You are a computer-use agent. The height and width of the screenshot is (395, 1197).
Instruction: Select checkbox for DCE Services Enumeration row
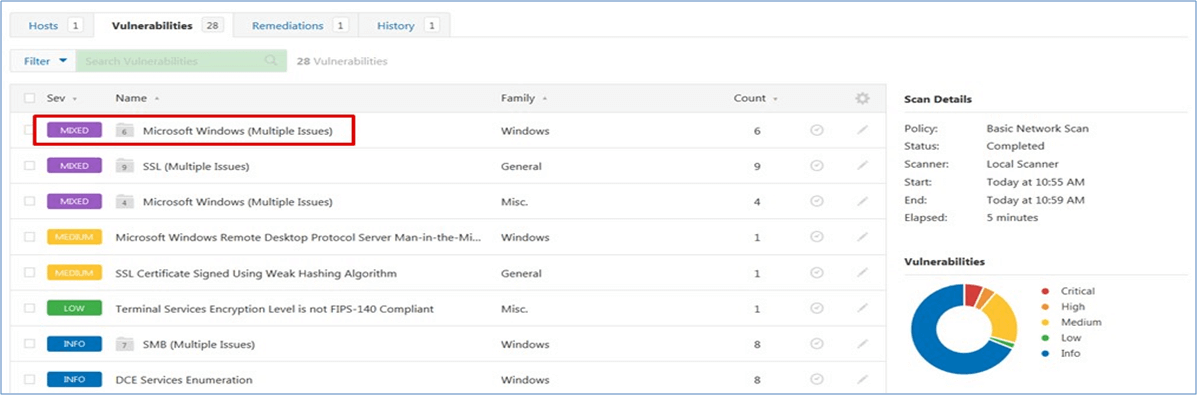click(30, 380)
